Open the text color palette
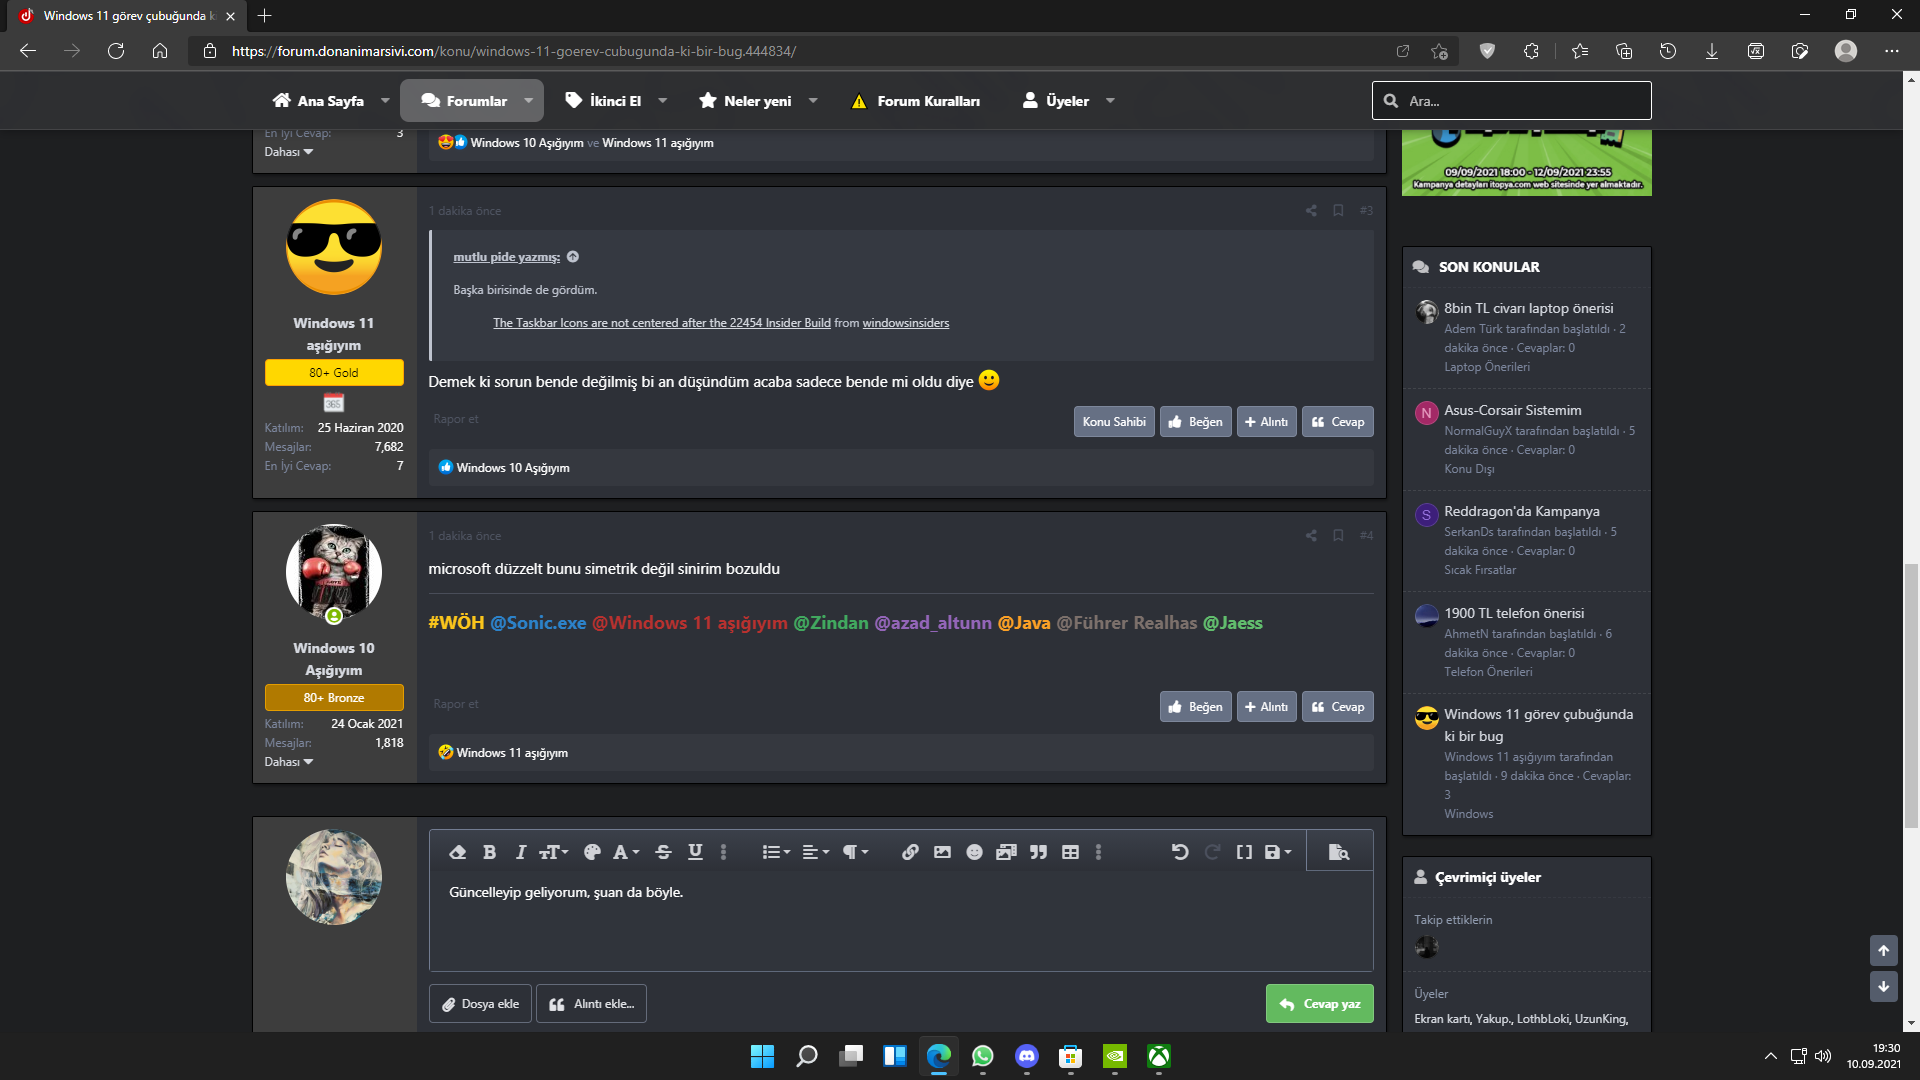This screenshot has width=1920, height=1080. tap(592, 852)
